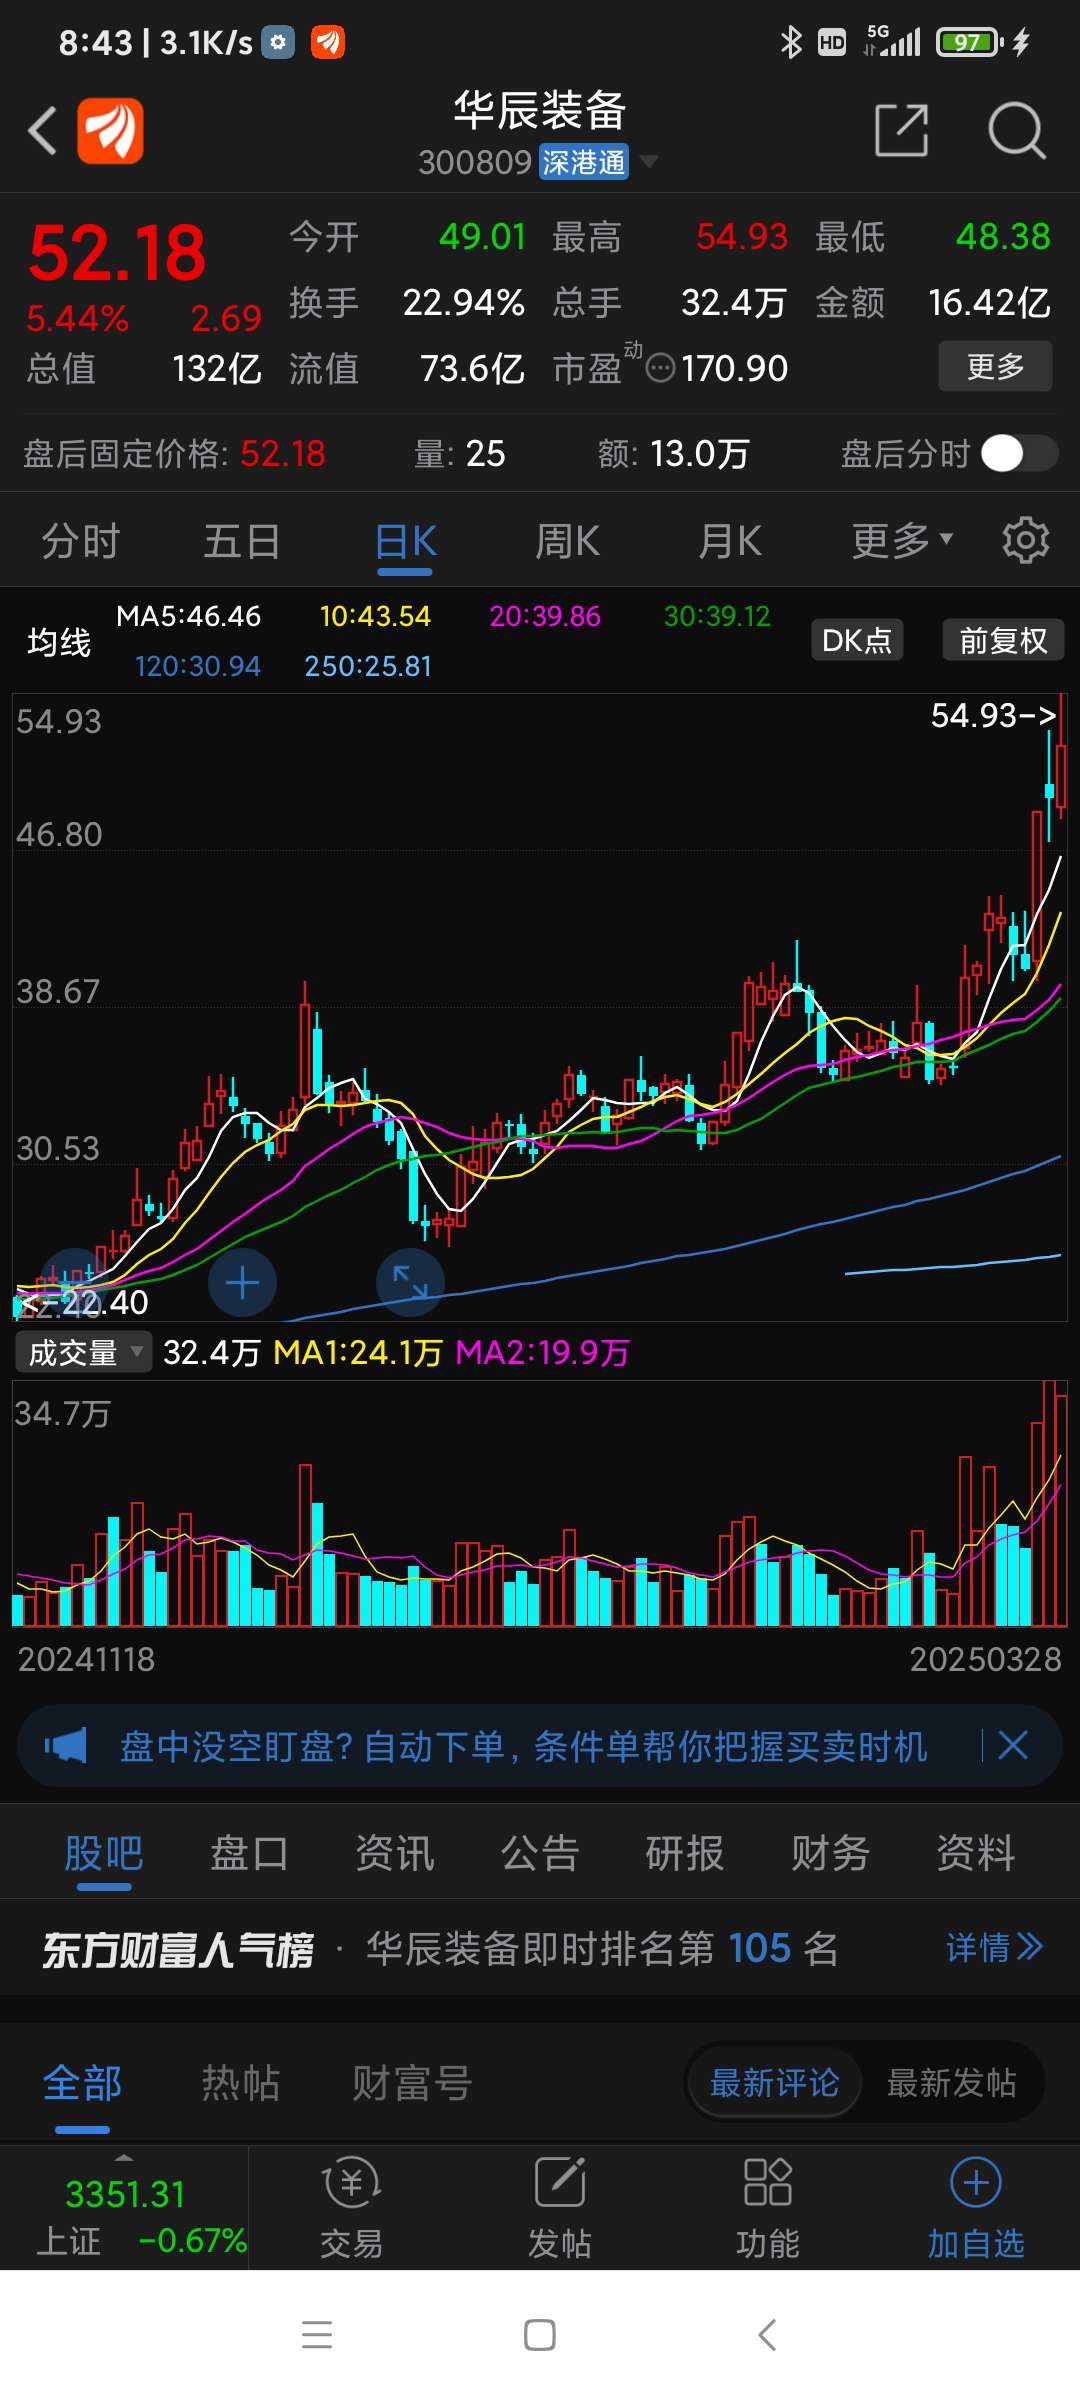Select the 财富号 posts filter
Image resolution: width=1080 pixels, height=2400 pixels.
(411, 2083)
